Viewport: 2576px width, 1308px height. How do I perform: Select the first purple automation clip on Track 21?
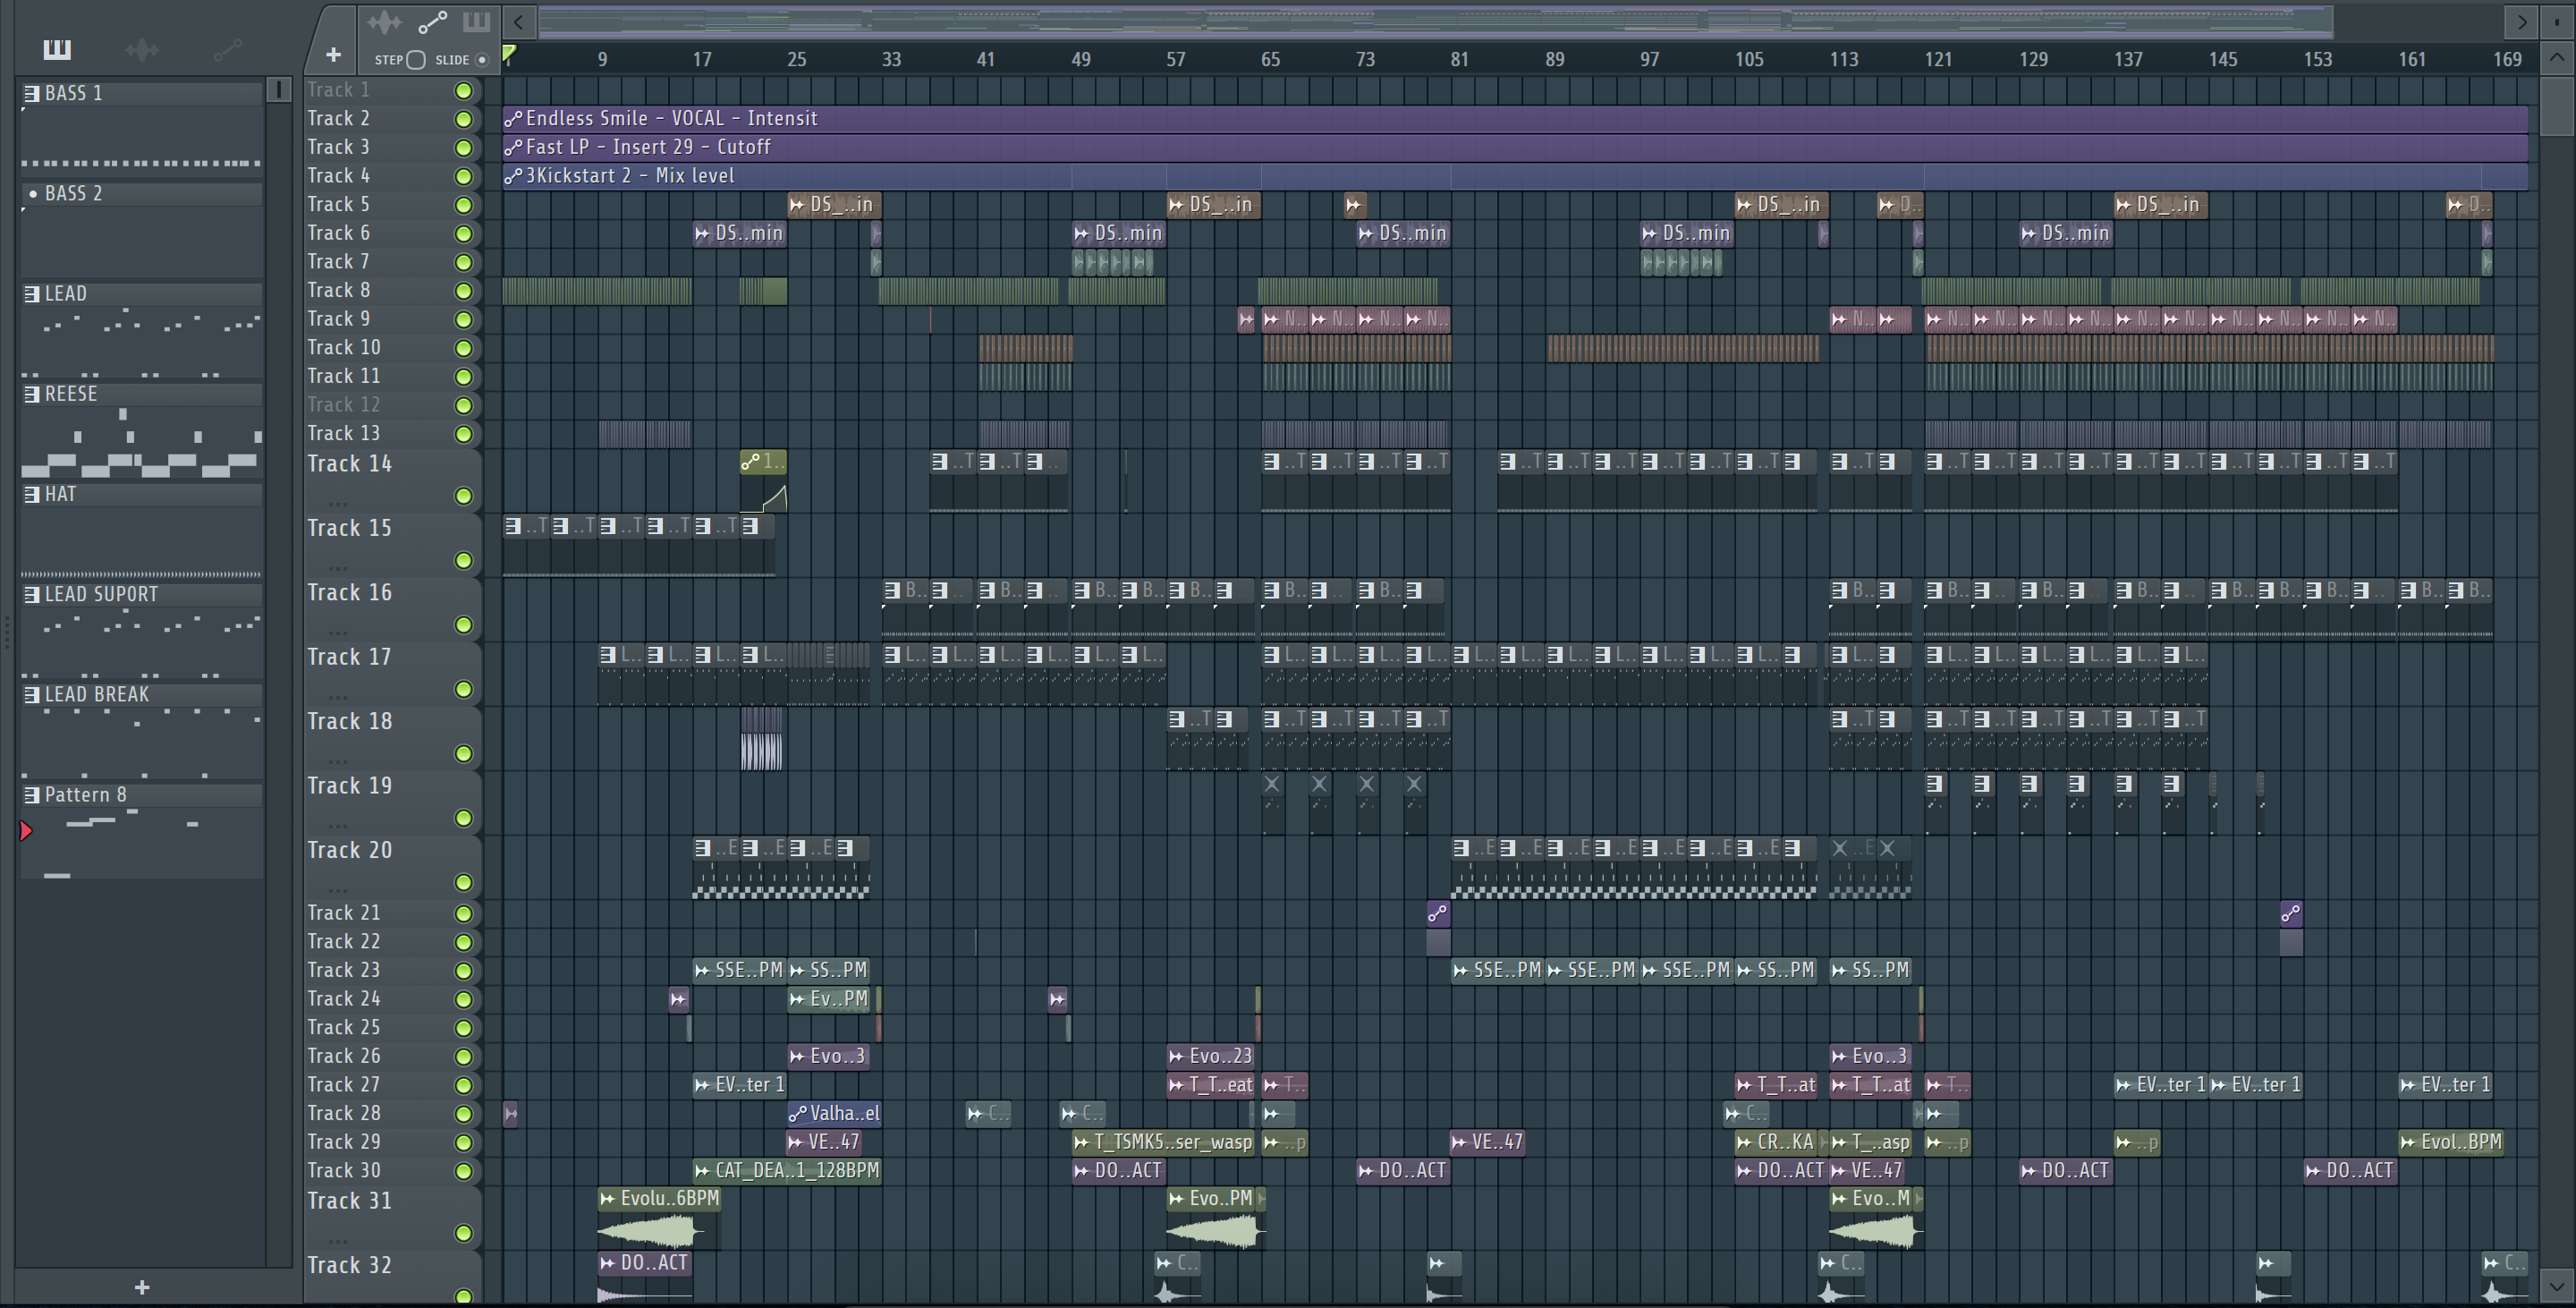(x=1438, y=913)
